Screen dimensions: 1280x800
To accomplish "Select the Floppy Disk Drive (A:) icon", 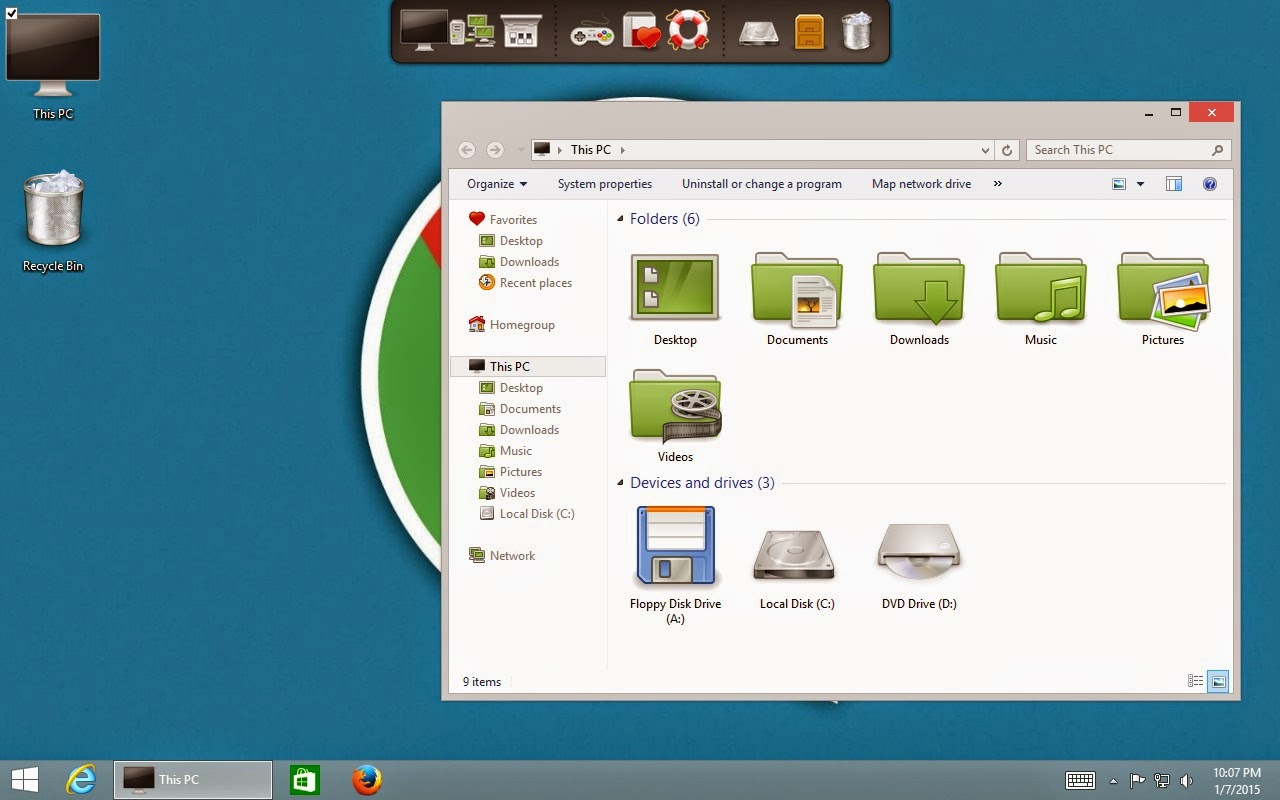I will pyautogui.click(x=675, y=546).
